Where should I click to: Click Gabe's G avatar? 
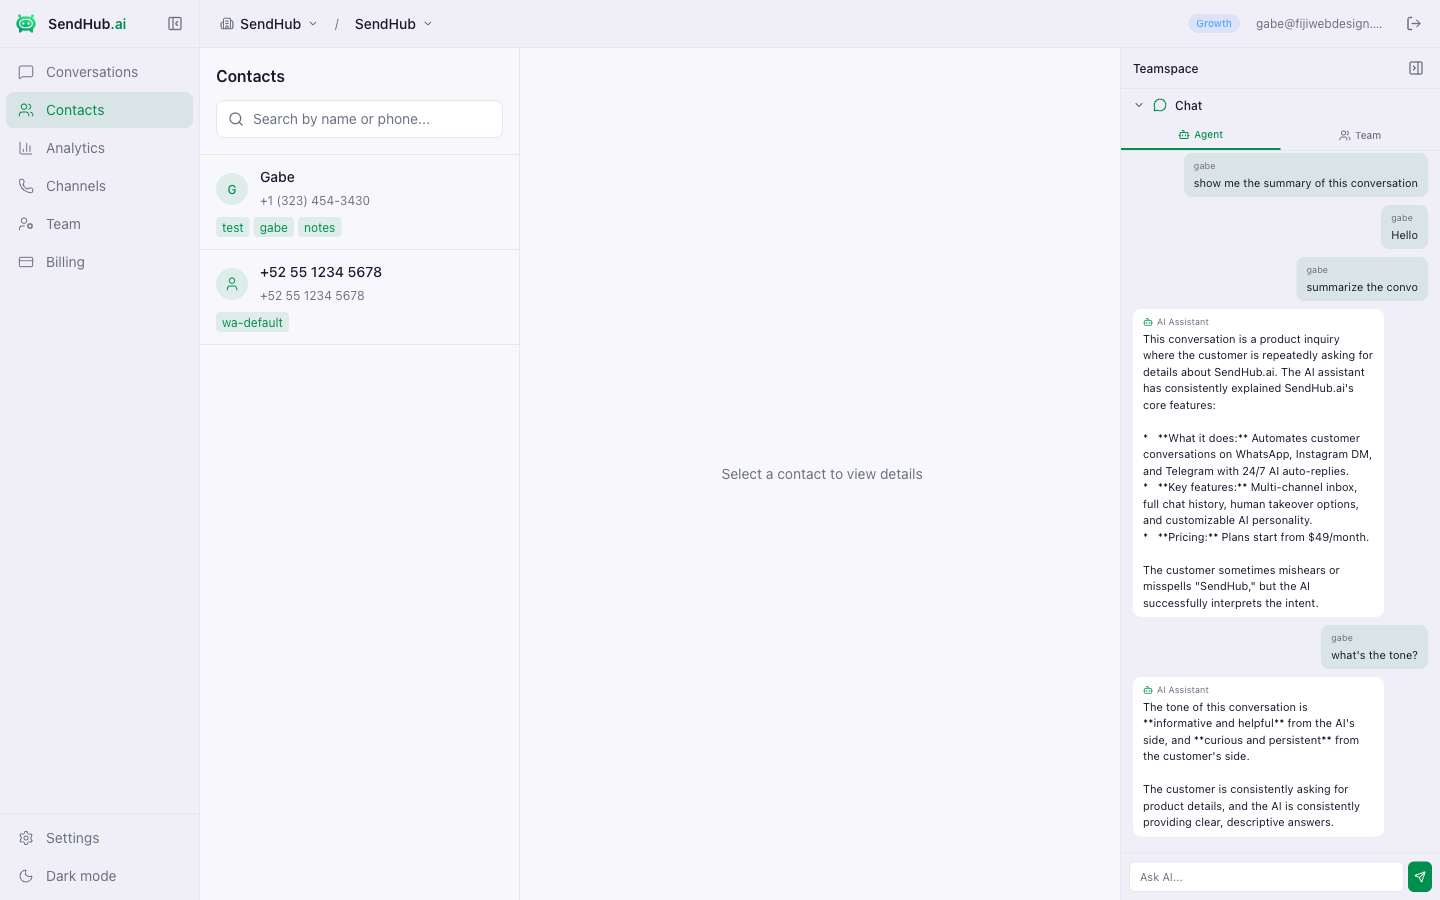click(x=232, y=189)
